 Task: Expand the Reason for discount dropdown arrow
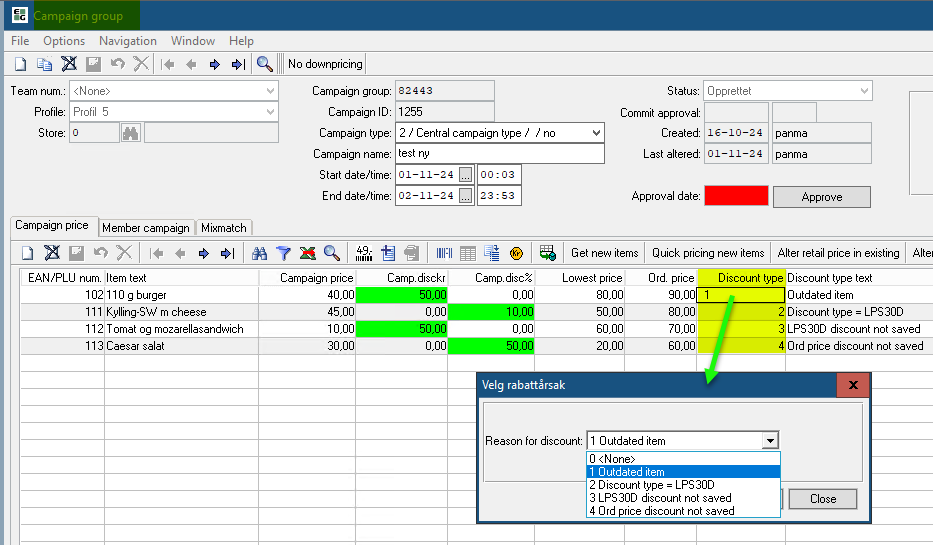point(769,441)
